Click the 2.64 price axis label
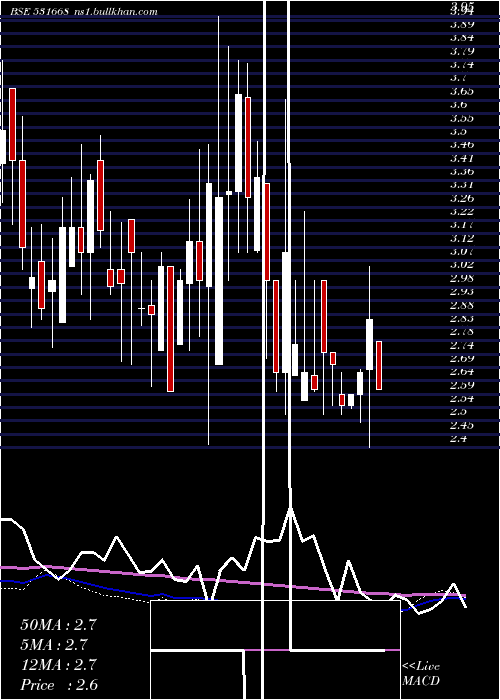The width and height of the screenshot is (500, 700). click(462, 371)
